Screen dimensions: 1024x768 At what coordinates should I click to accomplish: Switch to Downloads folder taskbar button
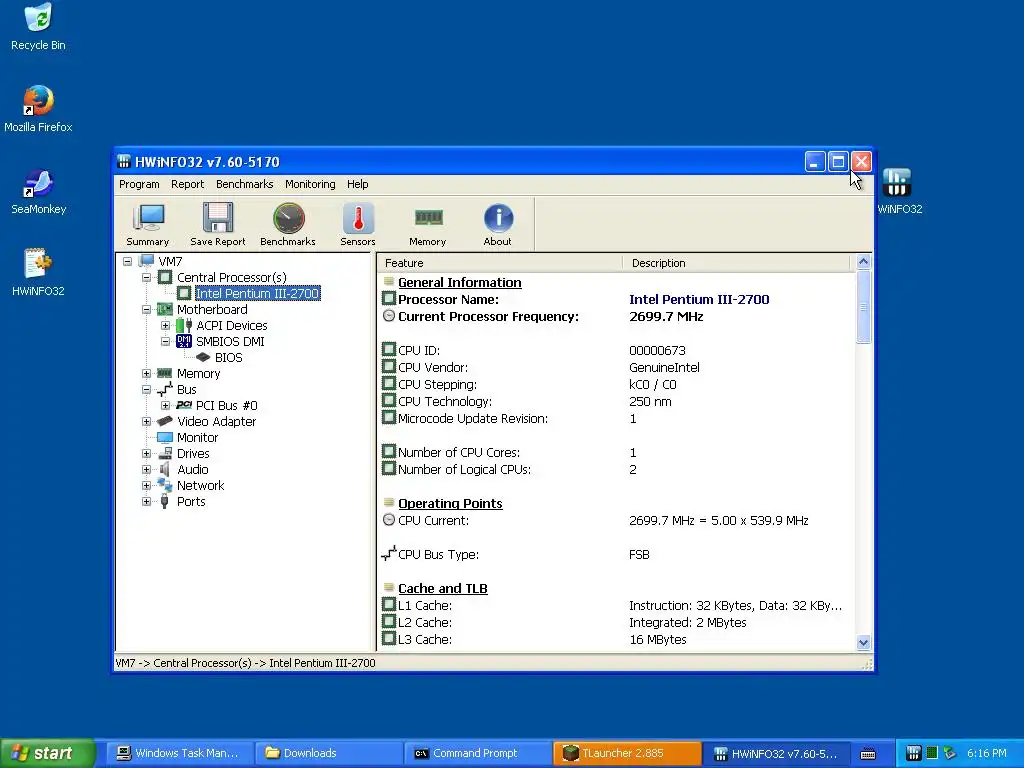pyautogui.click(x=328, y=753)
